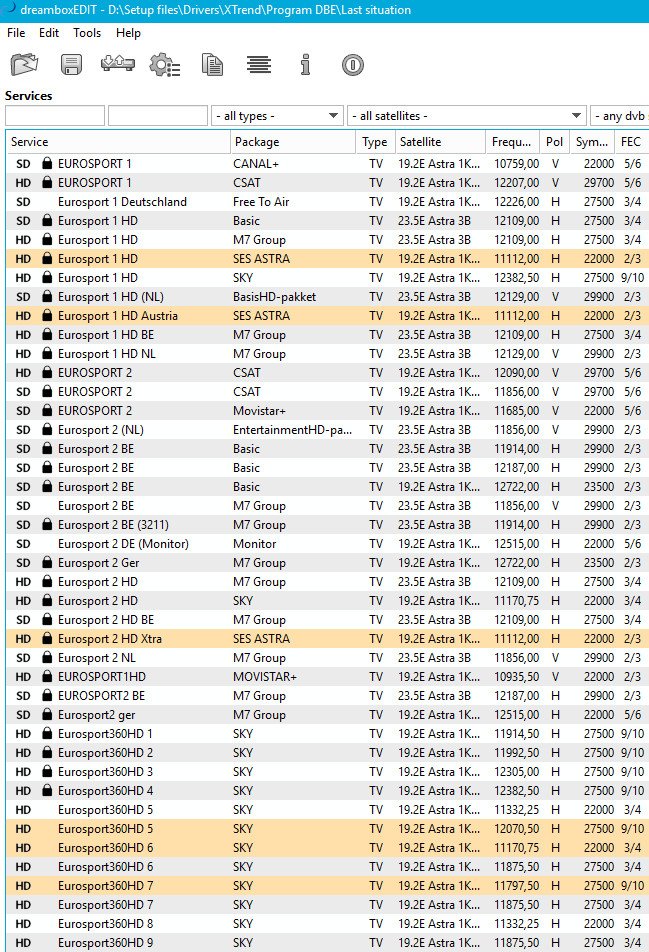This screenshot has height=952, width=649.
Task: Open FTP transfer to receiver icon
Action: point(118,64)
